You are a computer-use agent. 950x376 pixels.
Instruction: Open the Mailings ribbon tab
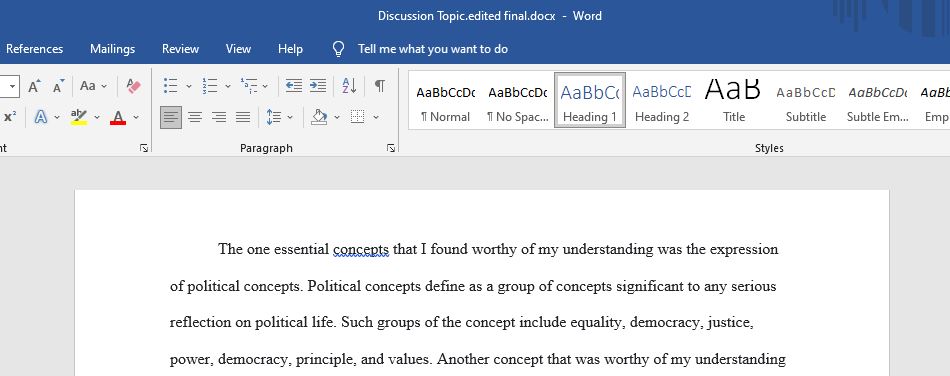tap(112, 49)
